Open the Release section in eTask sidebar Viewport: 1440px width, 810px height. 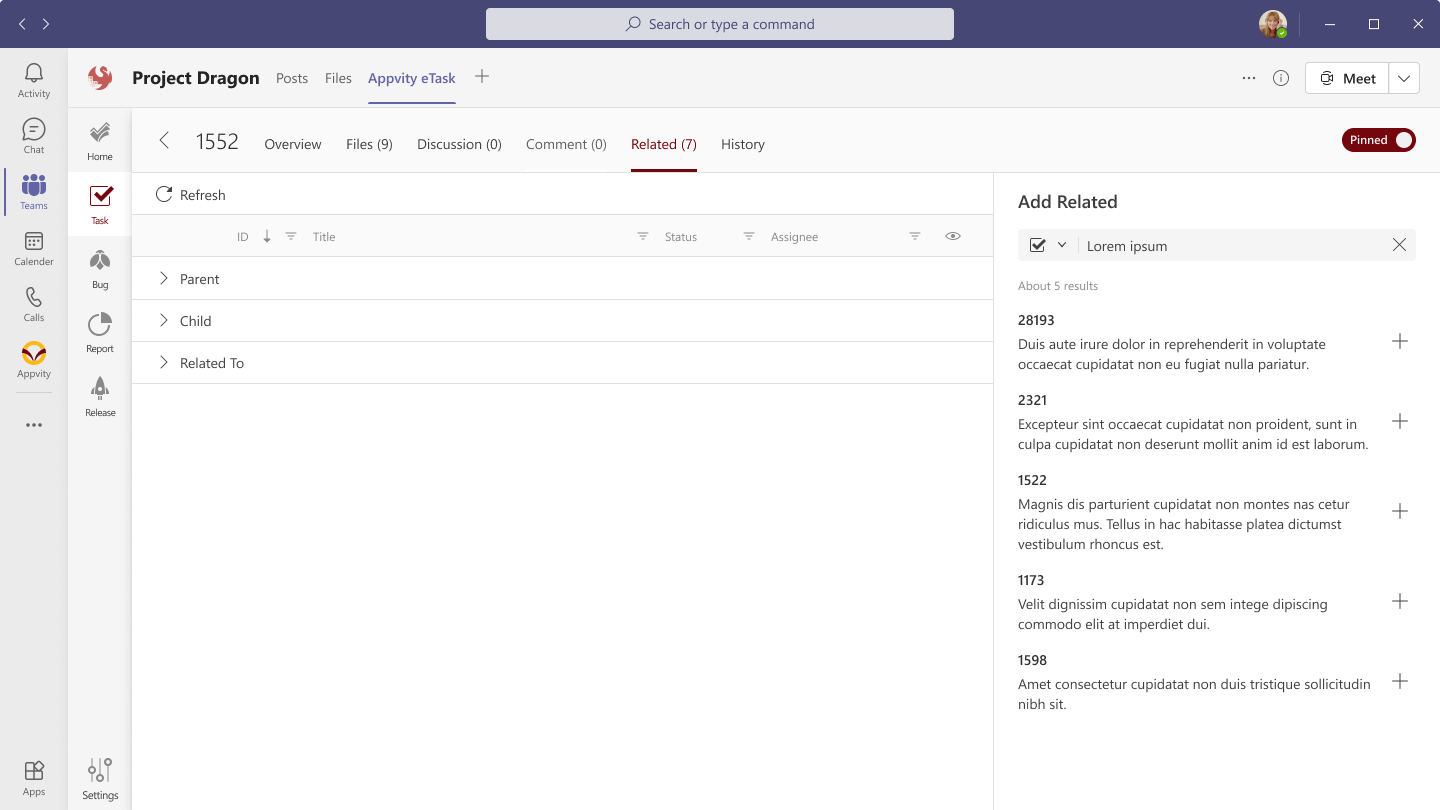(99, 393)
